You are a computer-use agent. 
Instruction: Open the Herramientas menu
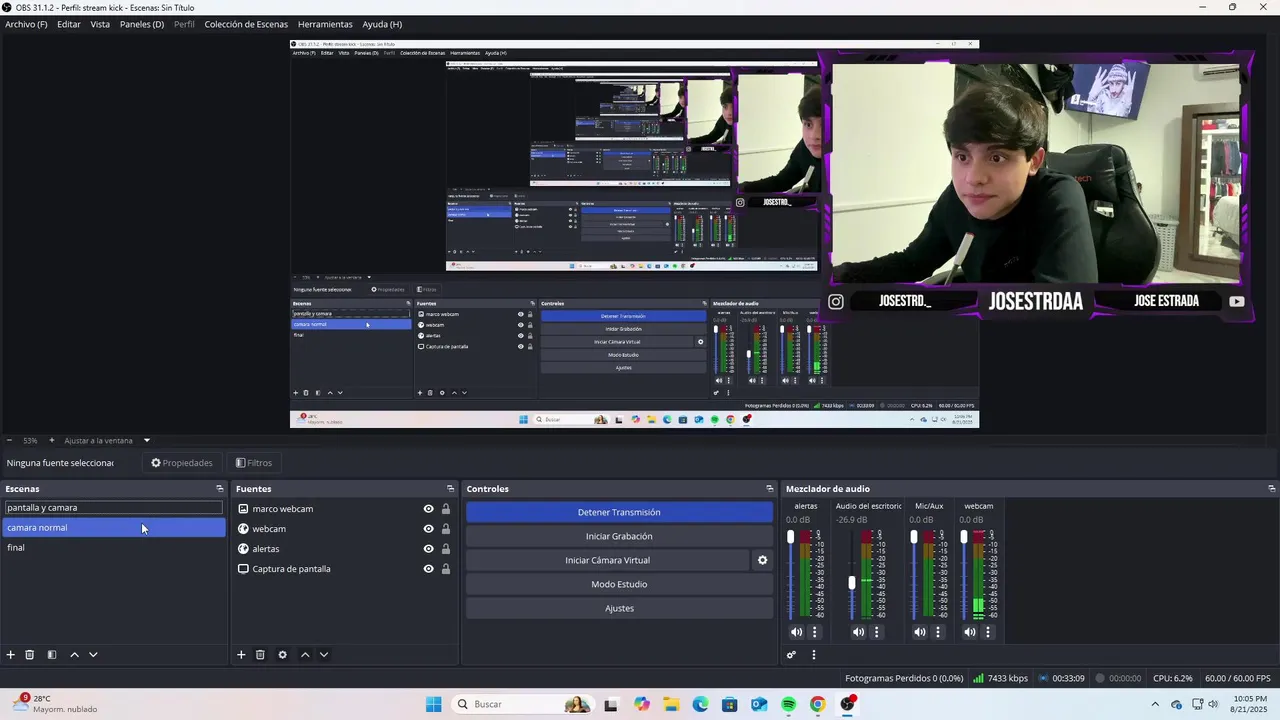(x=325, y=24)
